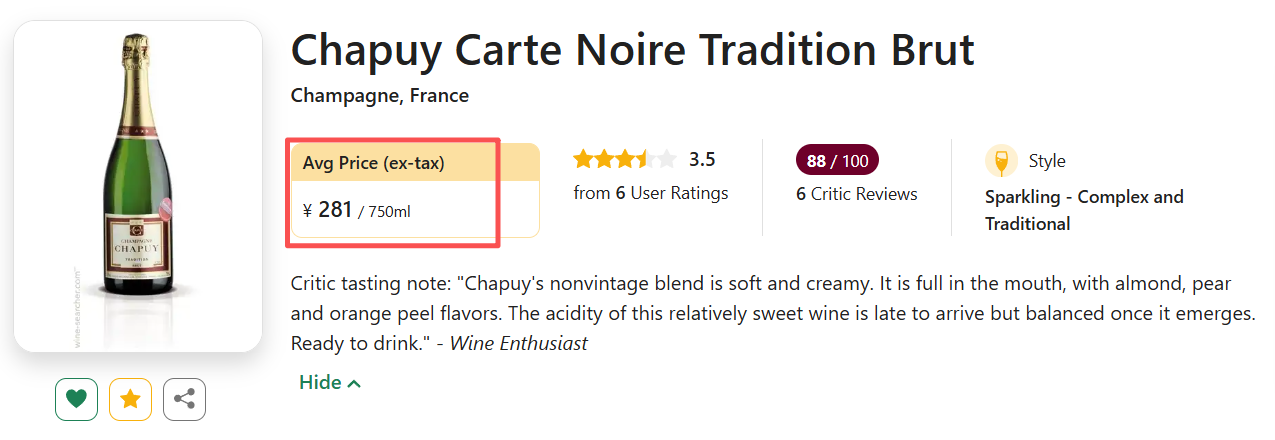
Task: Click the Chapuy Carte Noire Tradition Brut title
Action: click(632, 50)
